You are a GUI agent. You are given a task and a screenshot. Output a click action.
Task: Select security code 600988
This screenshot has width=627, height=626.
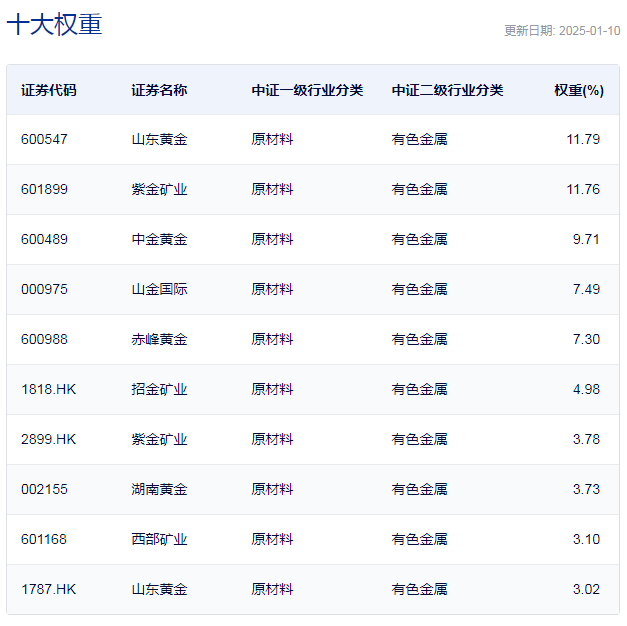click(44, 339)
